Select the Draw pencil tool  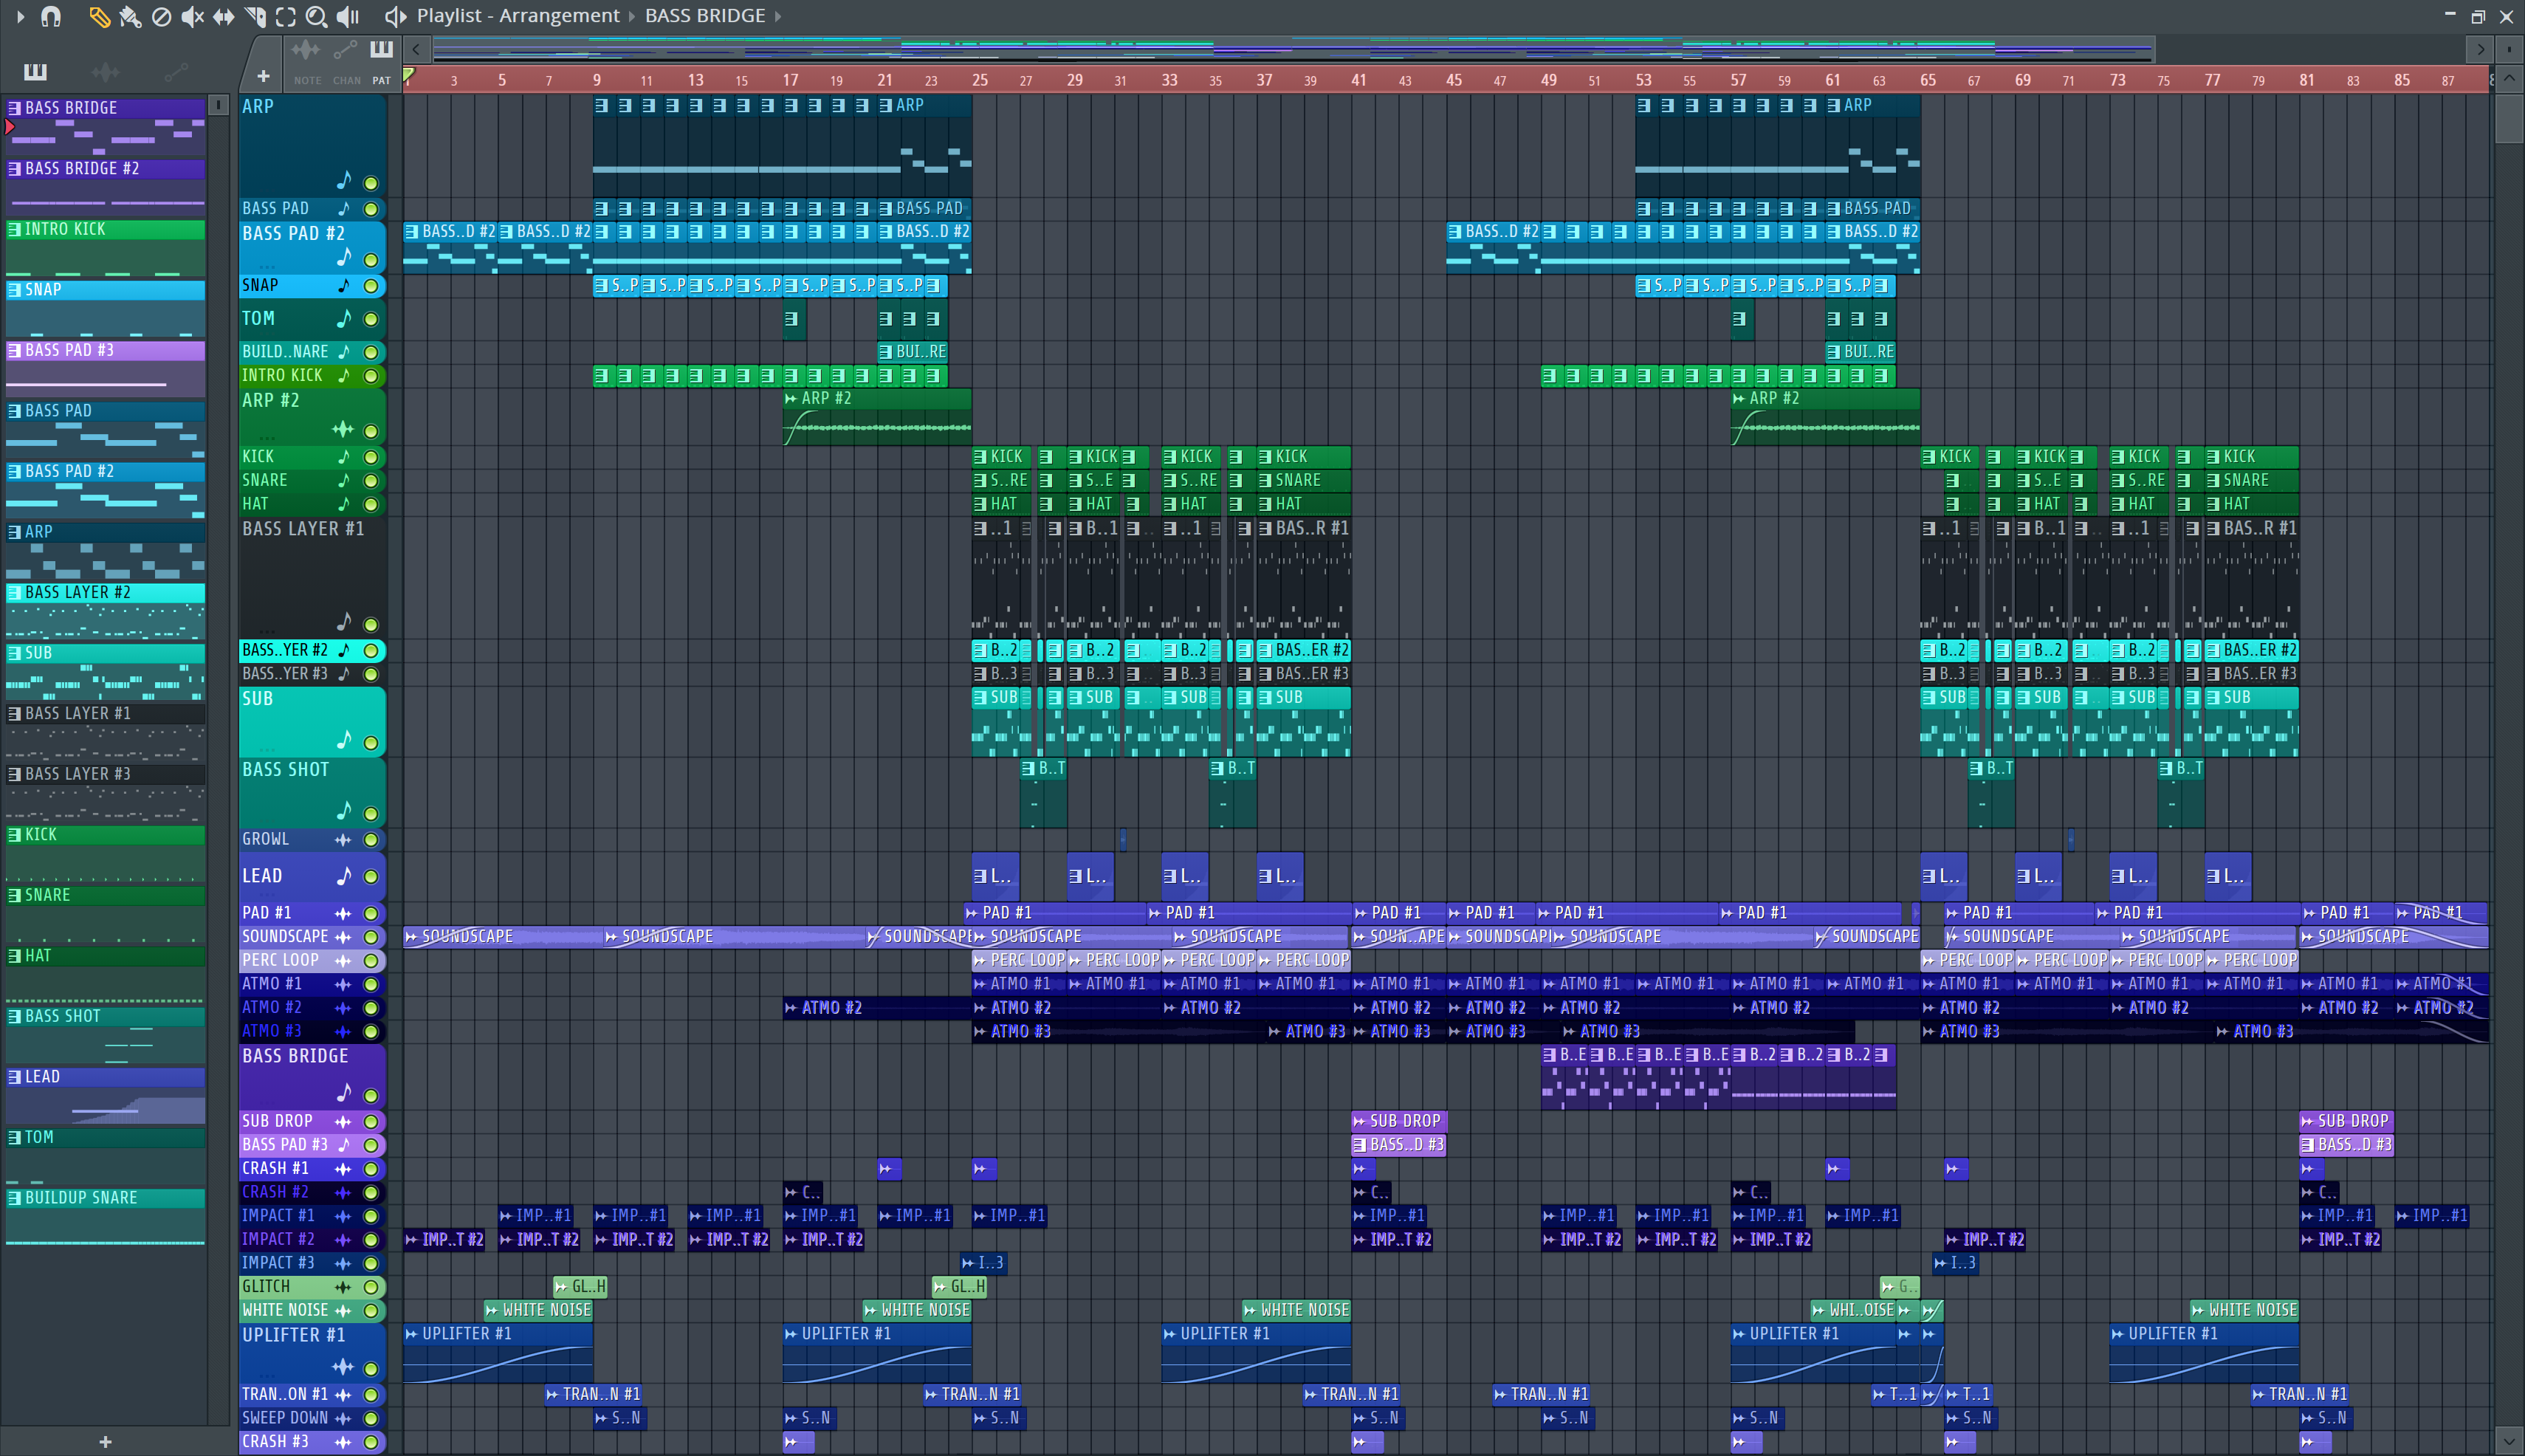99,16
